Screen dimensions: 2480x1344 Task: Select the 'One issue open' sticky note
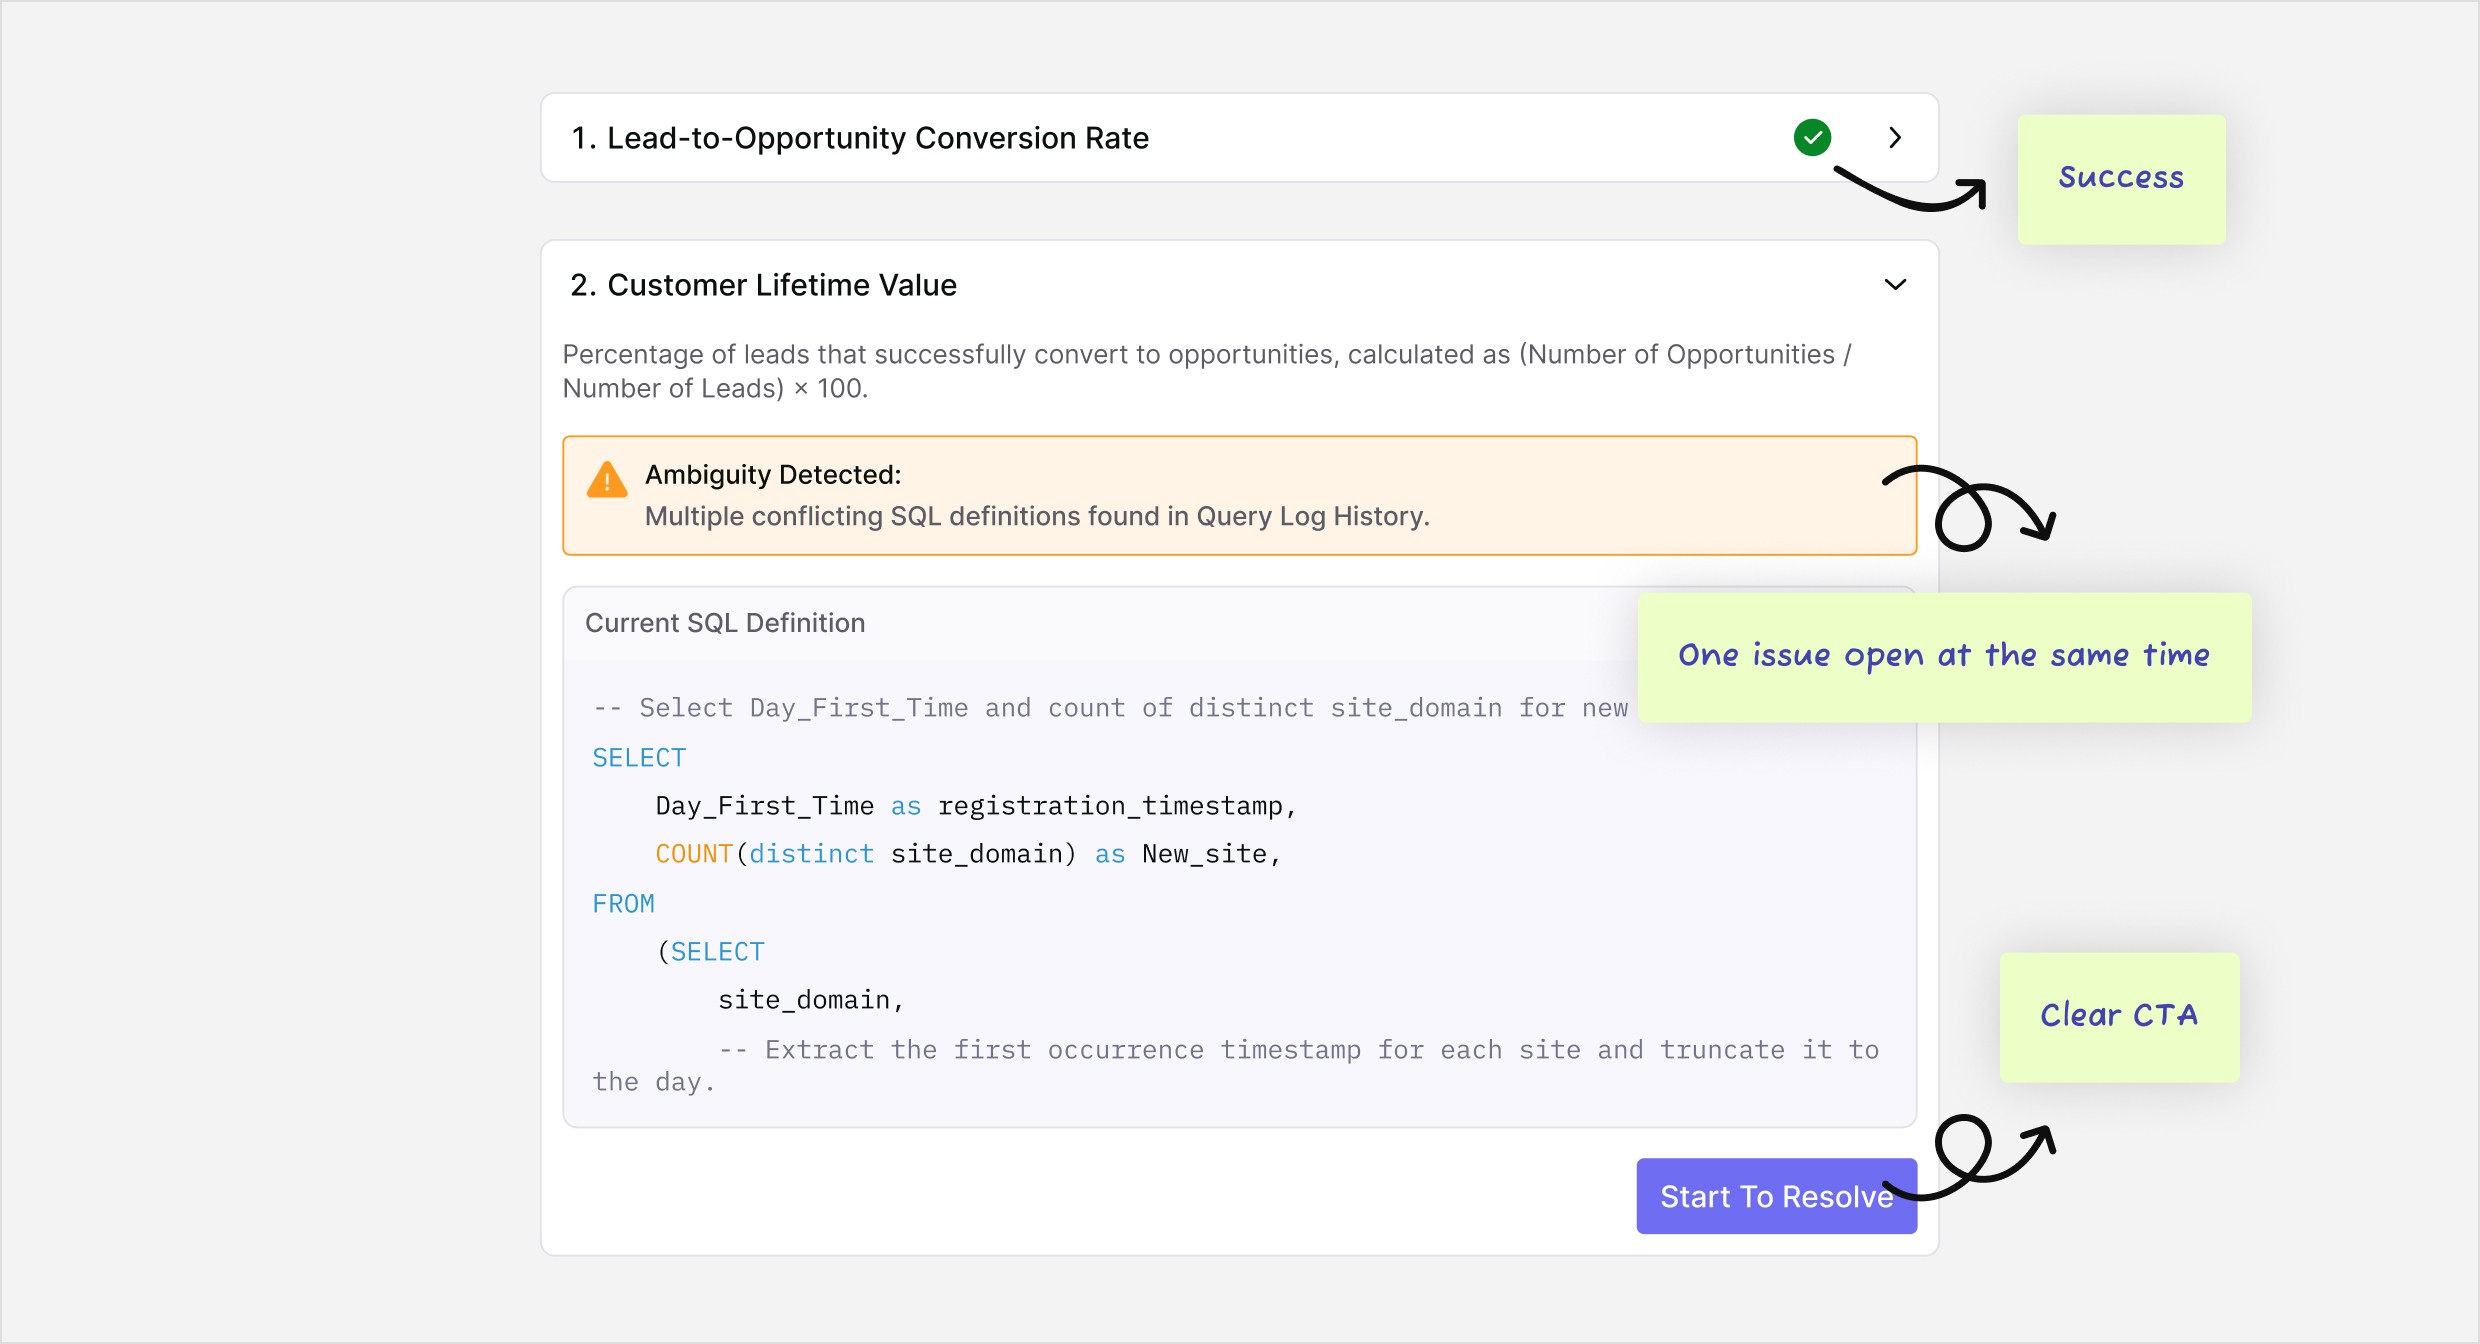click(x=1943, y=656)
